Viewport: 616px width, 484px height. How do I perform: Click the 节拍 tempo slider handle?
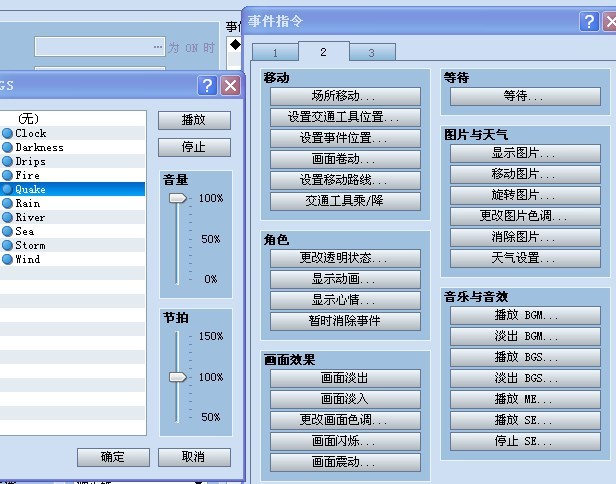178,377
